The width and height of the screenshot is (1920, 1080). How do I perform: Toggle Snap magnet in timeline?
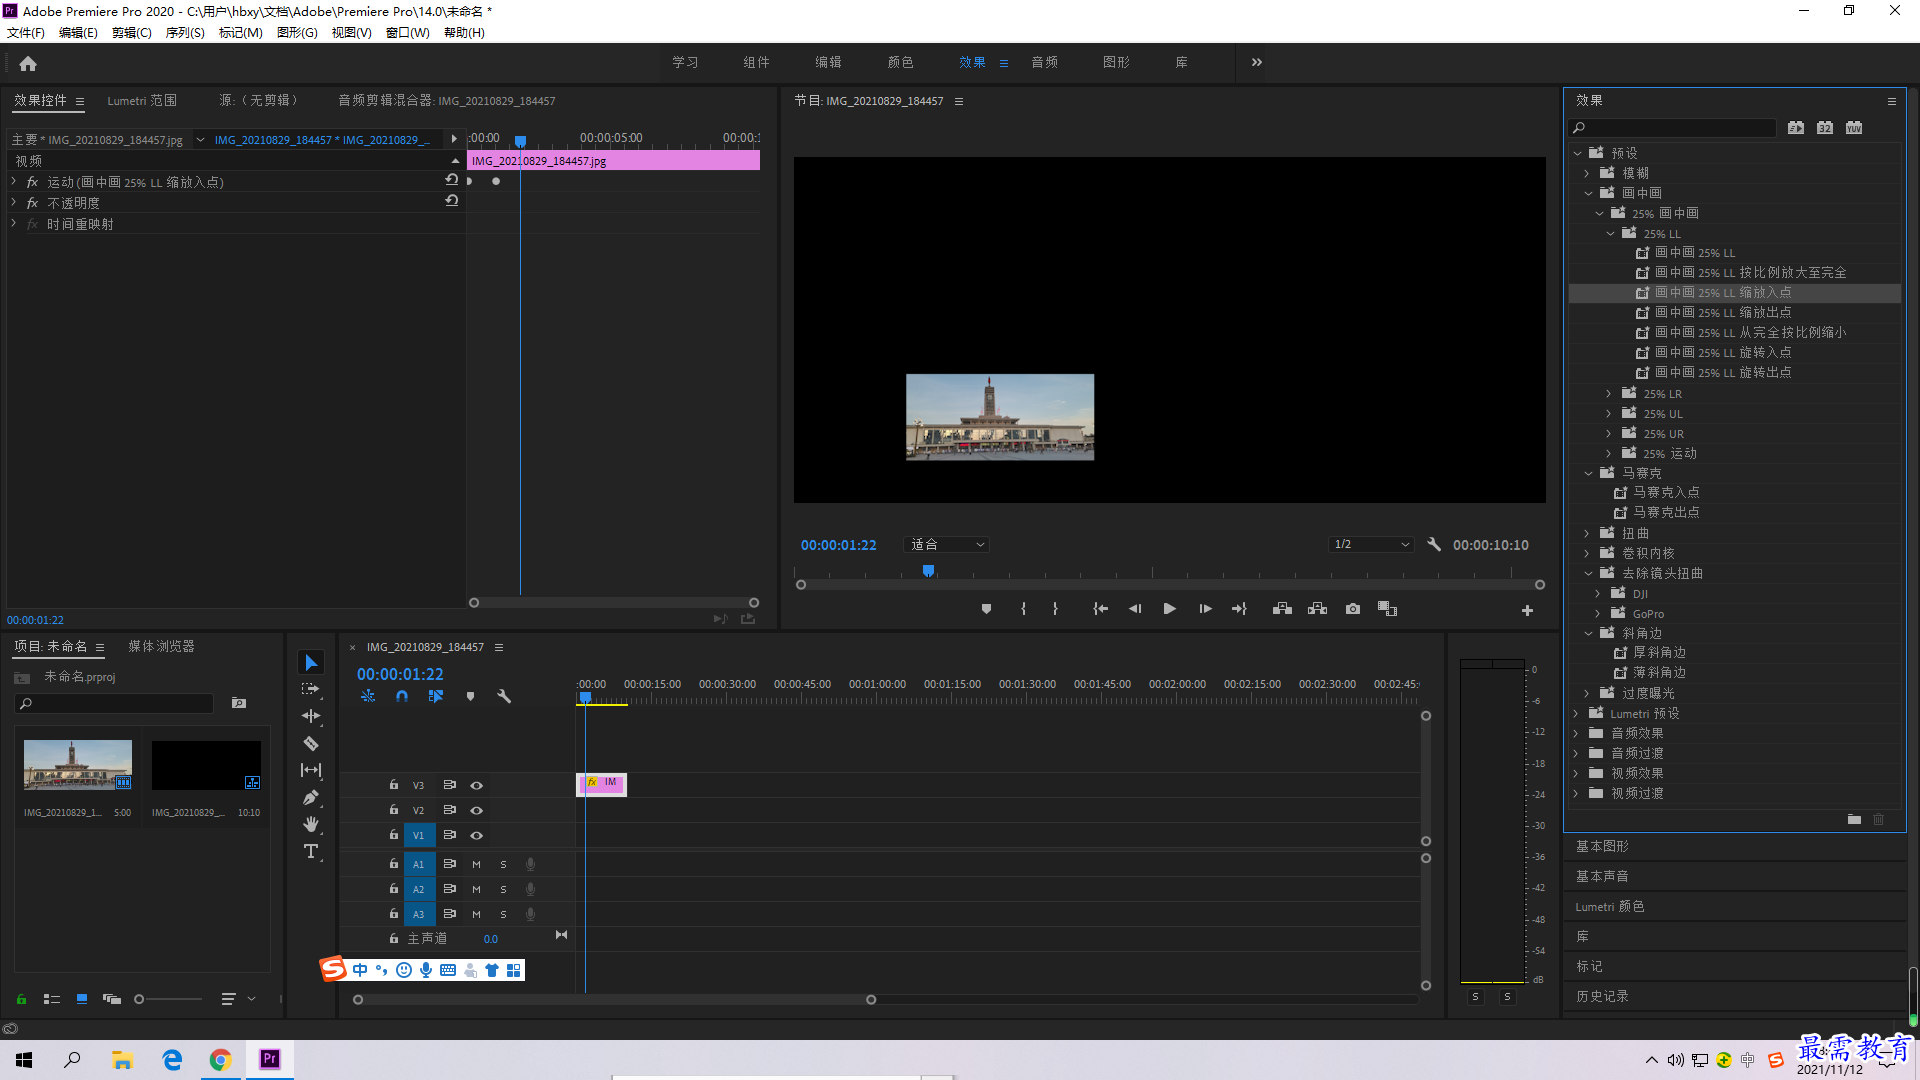(401, 696)
